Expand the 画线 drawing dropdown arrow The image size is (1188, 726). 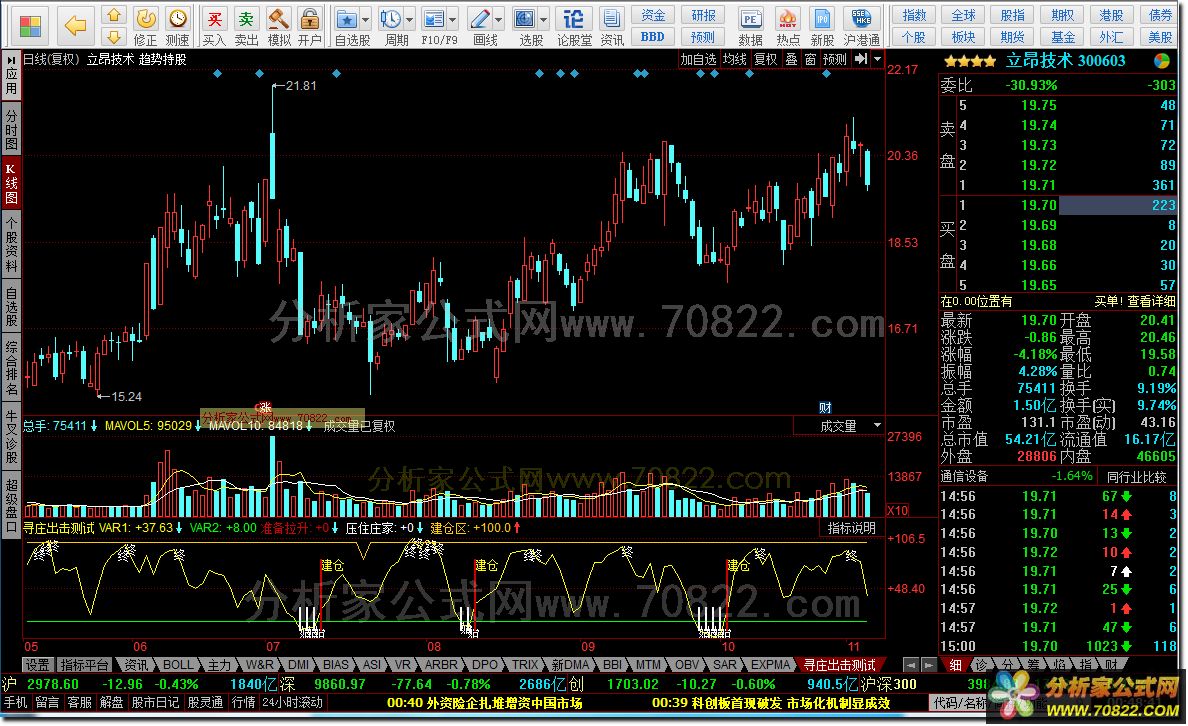pyautogui.click(x=499, y=19)
